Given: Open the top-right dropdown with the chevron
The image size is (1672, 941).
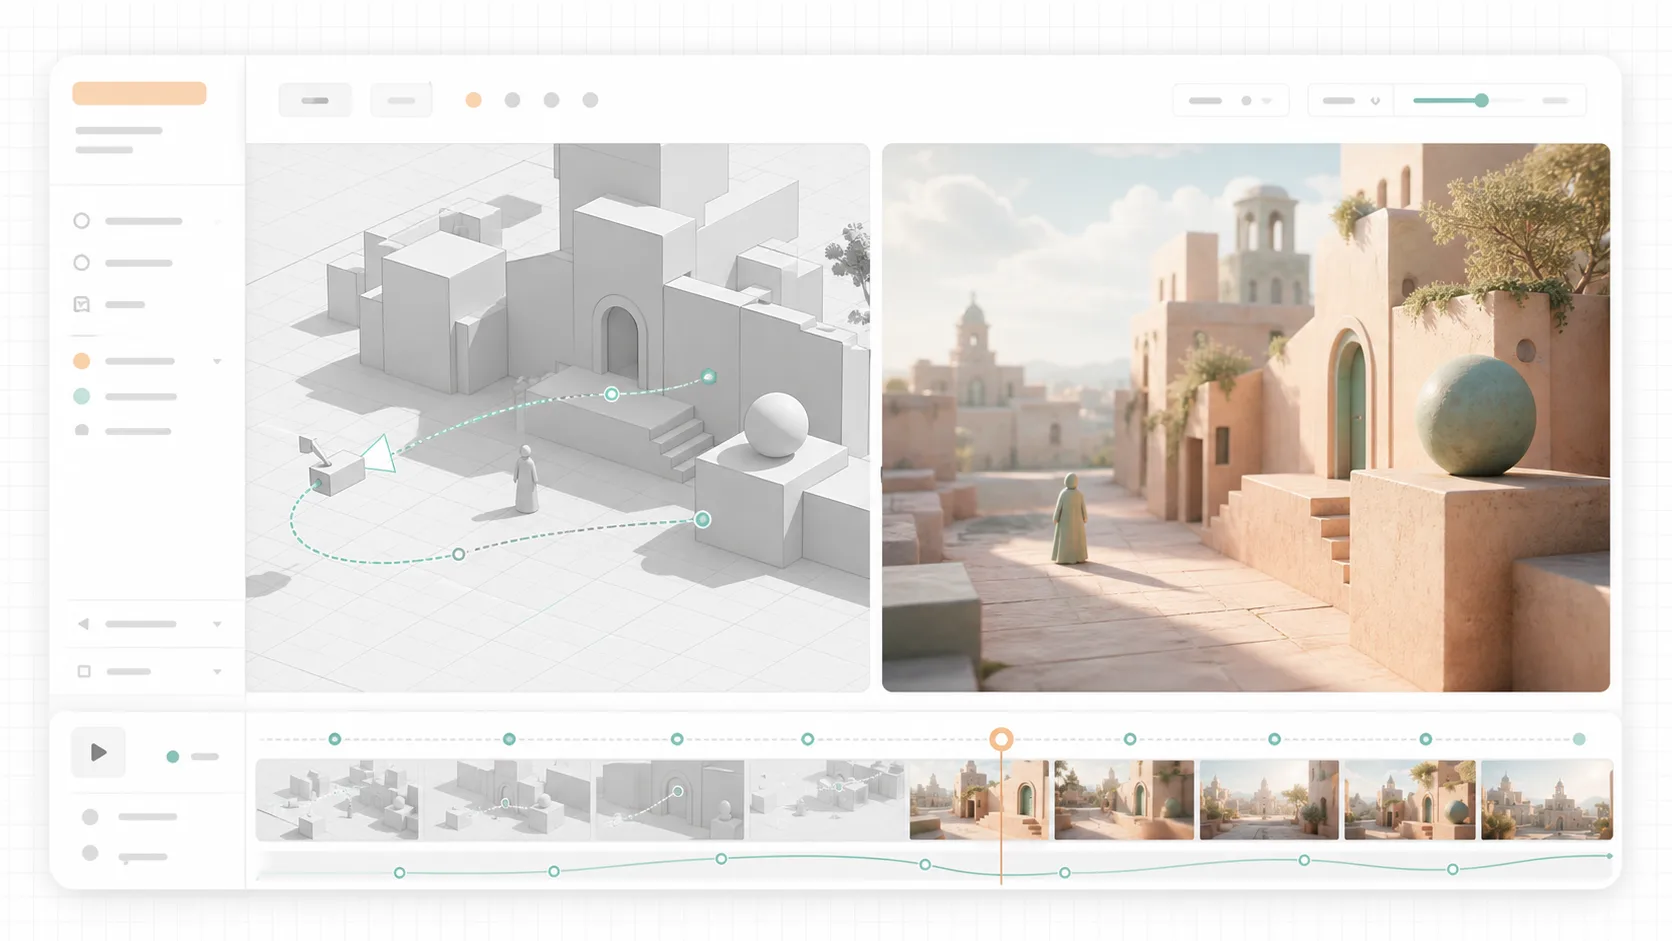Looking at the screenshot, I should pos(1351,101).
